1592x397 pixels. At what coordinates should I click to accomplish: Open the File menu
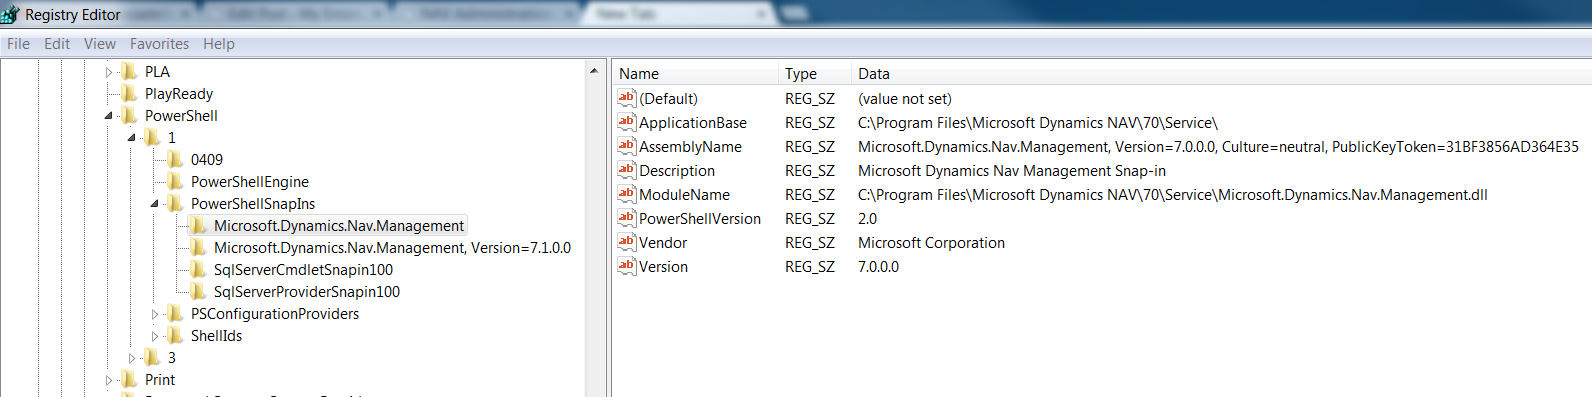coord(18,44)
